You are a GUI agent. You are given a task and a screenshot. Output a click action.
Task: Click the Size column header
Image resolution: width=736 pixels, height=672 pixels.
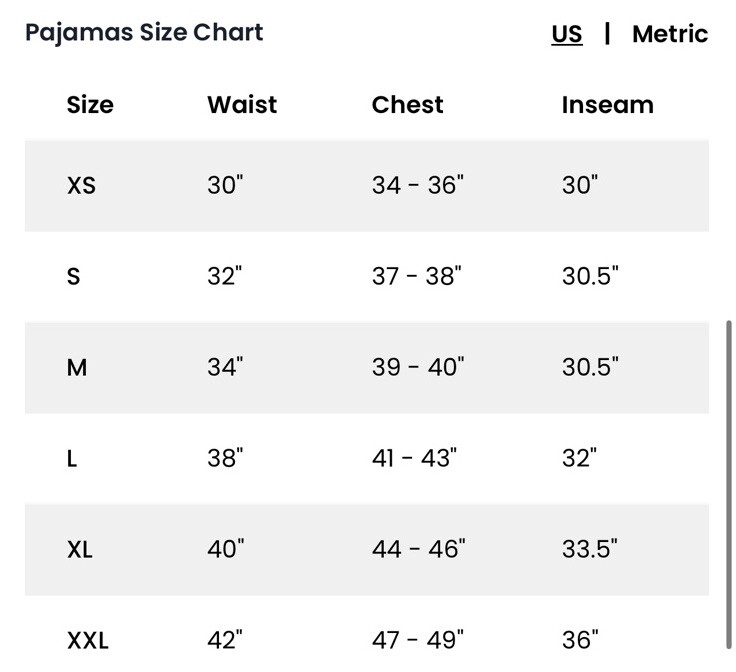click(x=90, y=105)
